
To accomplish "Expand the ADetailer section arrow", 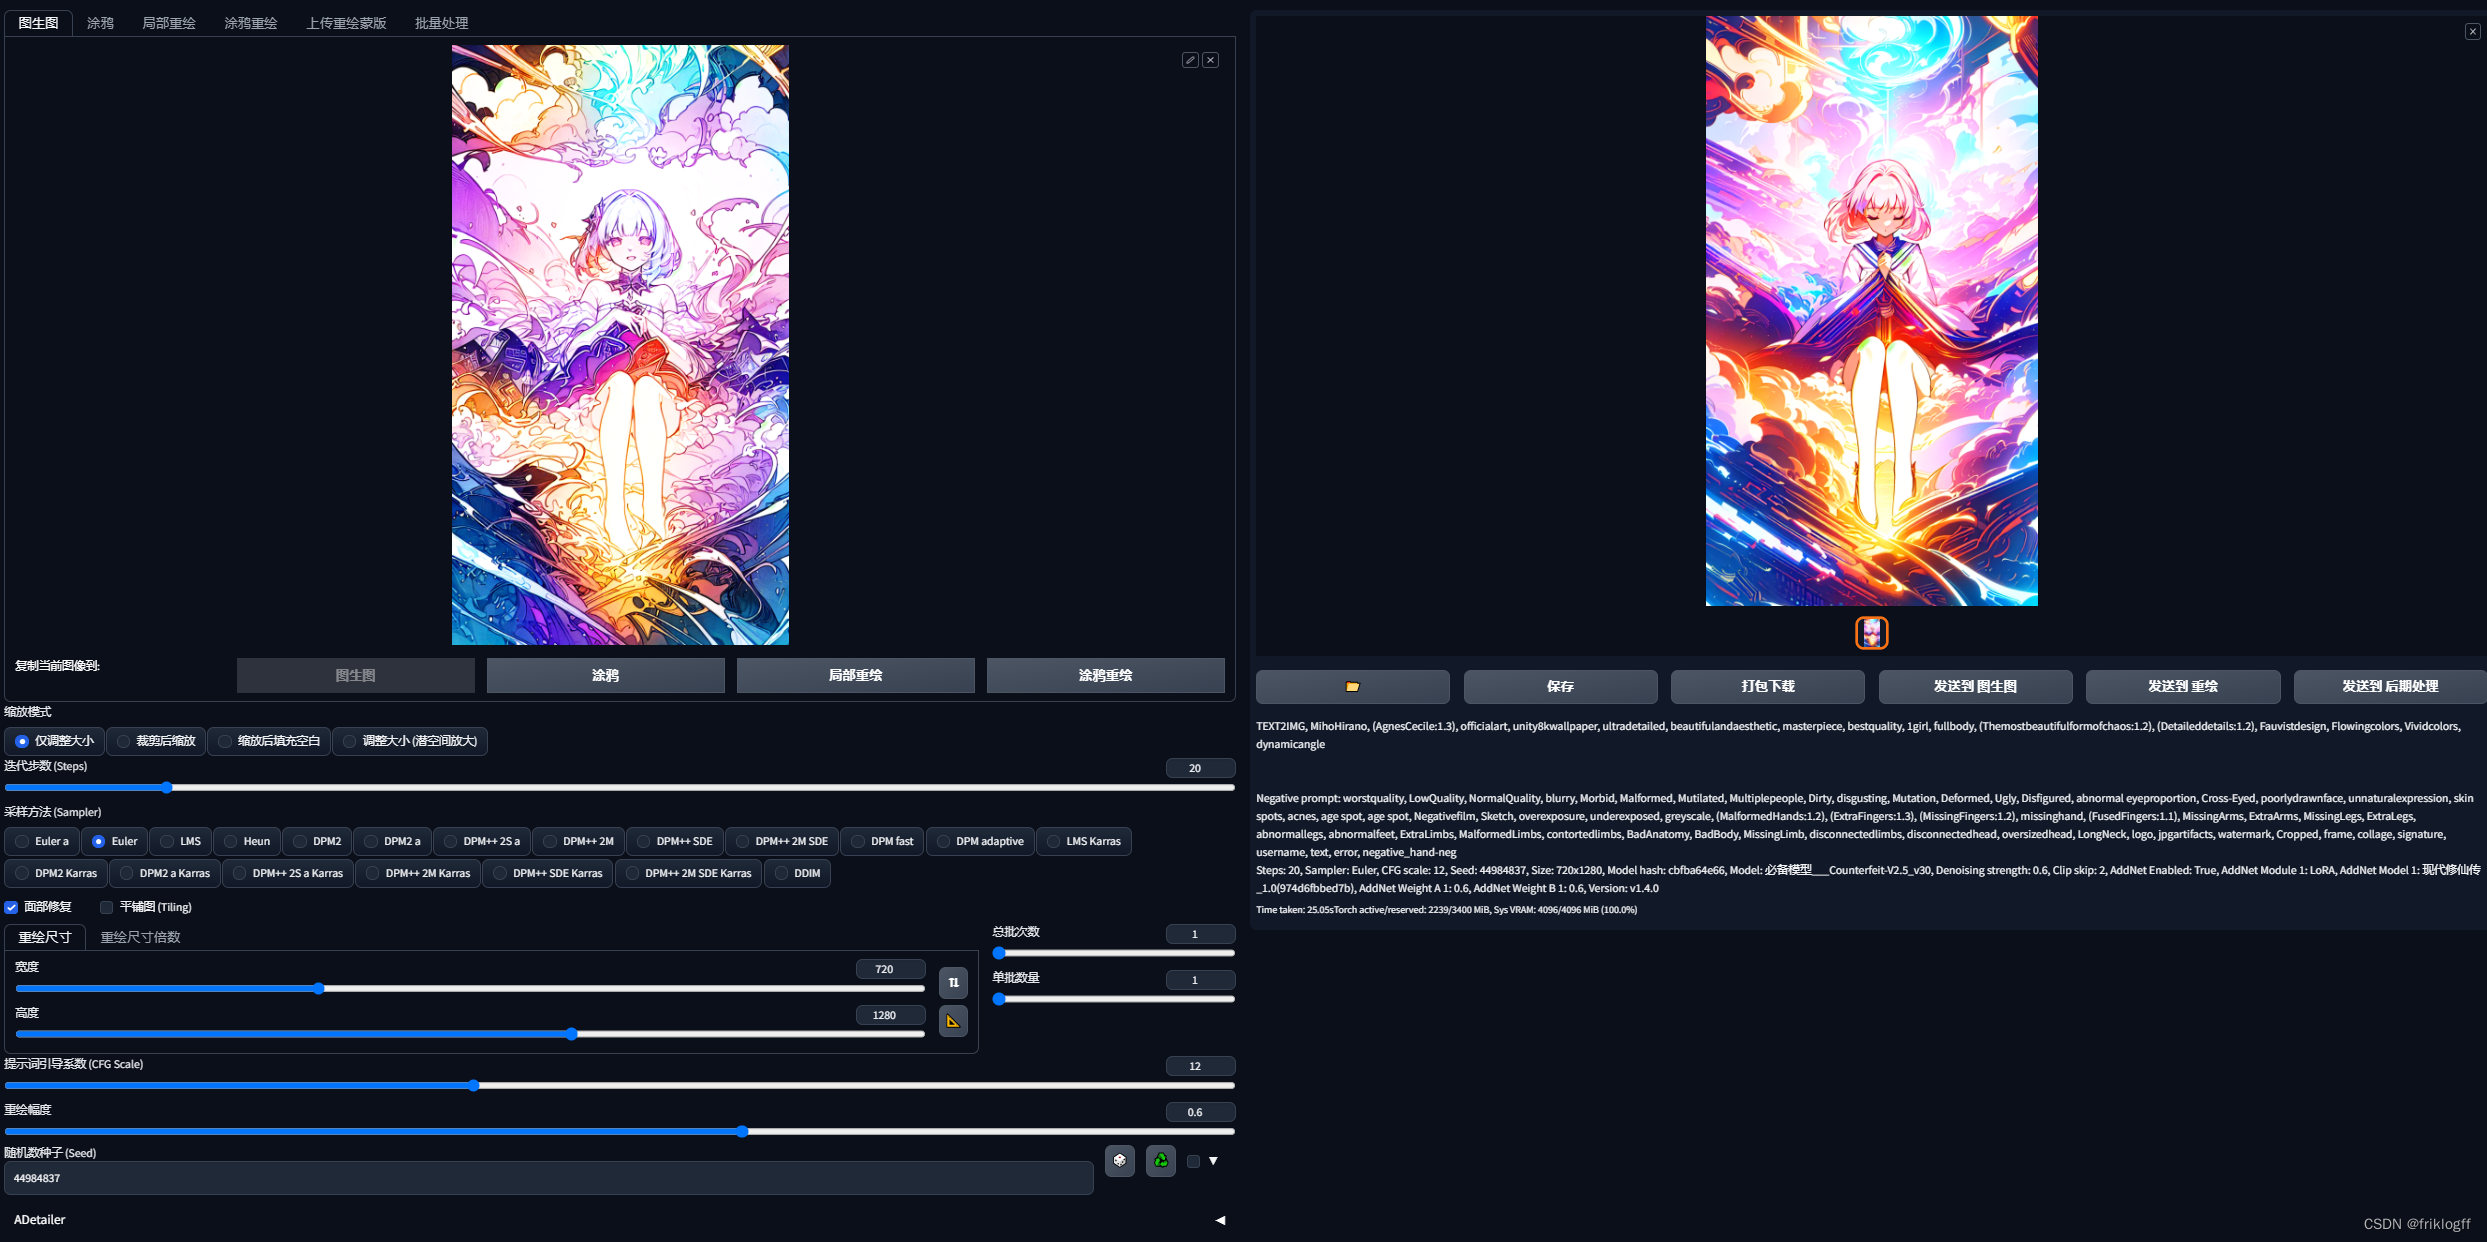I will 1220,1220.
